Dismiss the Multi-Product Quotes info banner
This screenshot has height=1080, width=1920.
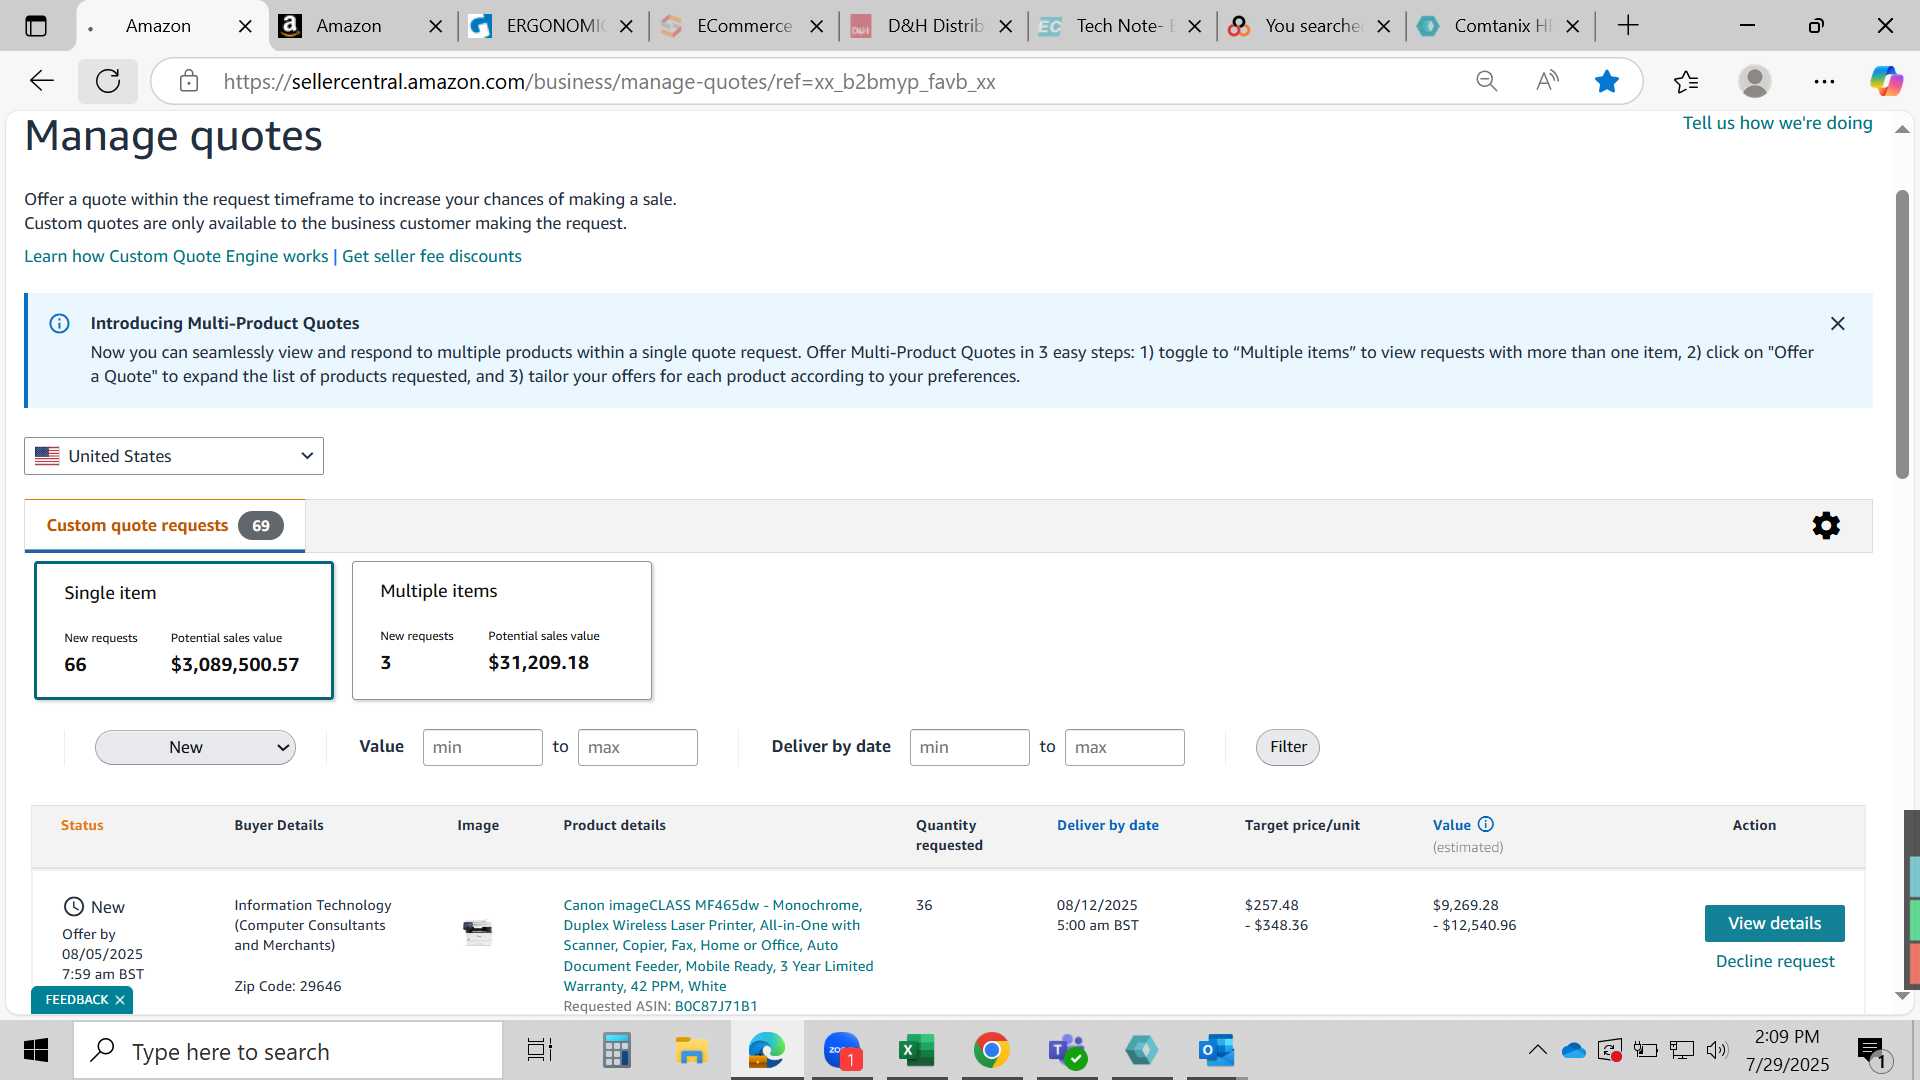[x=1837, y=324]
